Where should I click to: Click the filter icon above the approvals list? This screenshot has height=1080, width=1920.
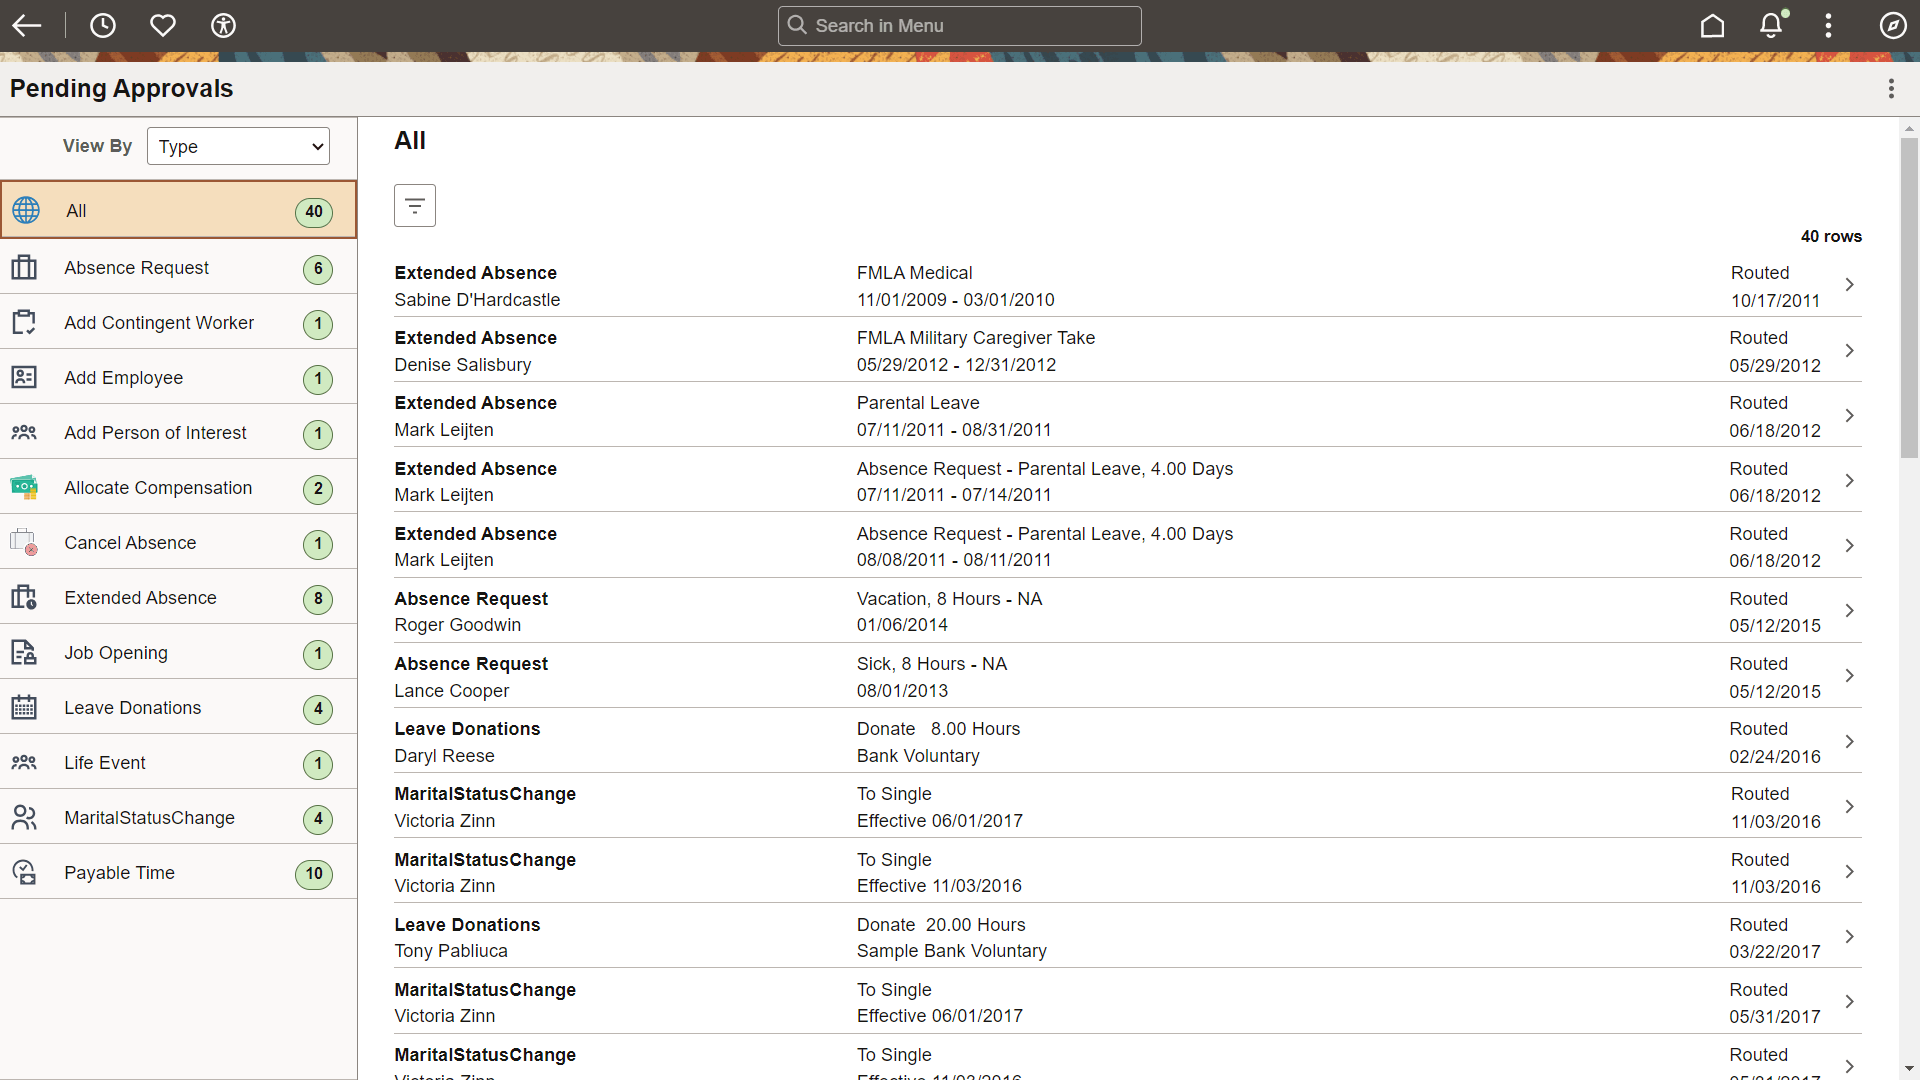[414, 205]
